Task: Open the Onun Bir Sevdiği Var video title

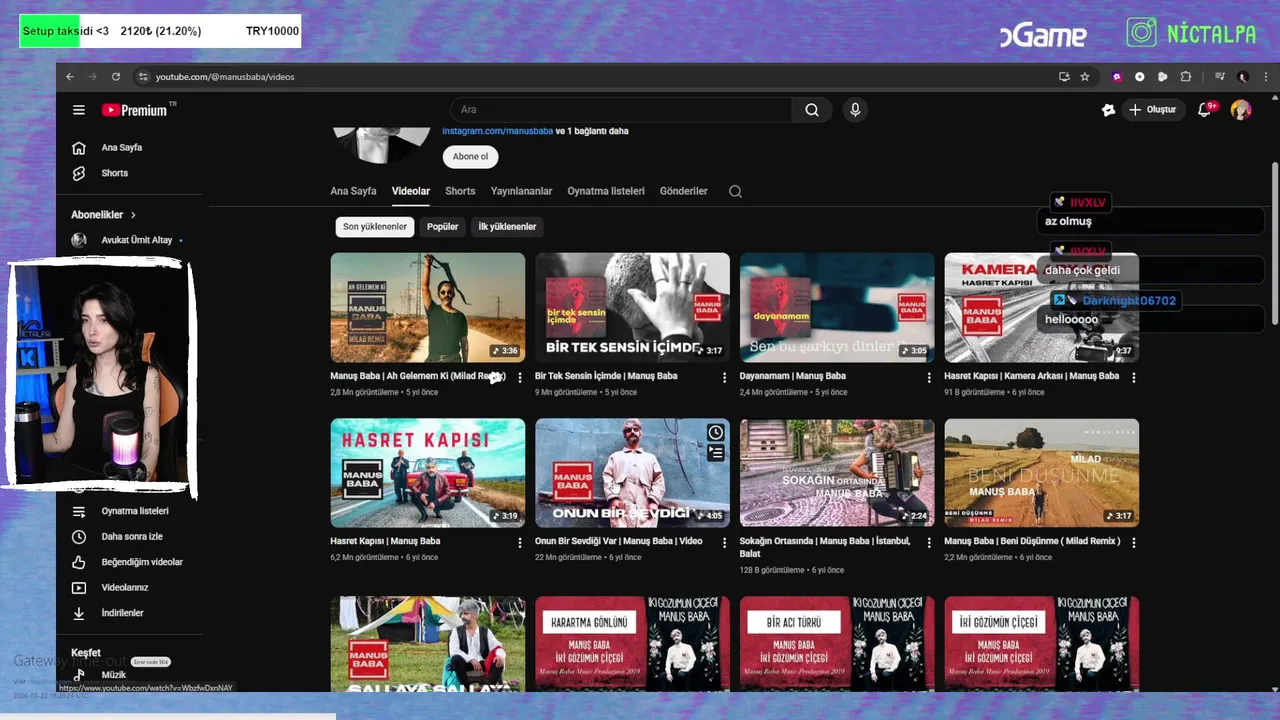Action: pyautogui.click(x=618, y=541)
